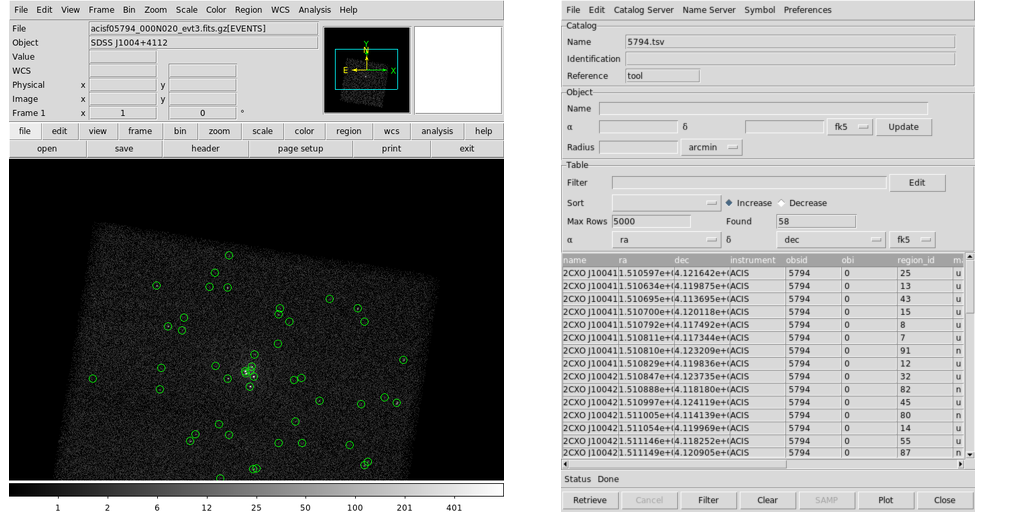Screen dimensions: 1024x512
Task: Click the 'open' button in the button bar
Action: click(47, 149)
